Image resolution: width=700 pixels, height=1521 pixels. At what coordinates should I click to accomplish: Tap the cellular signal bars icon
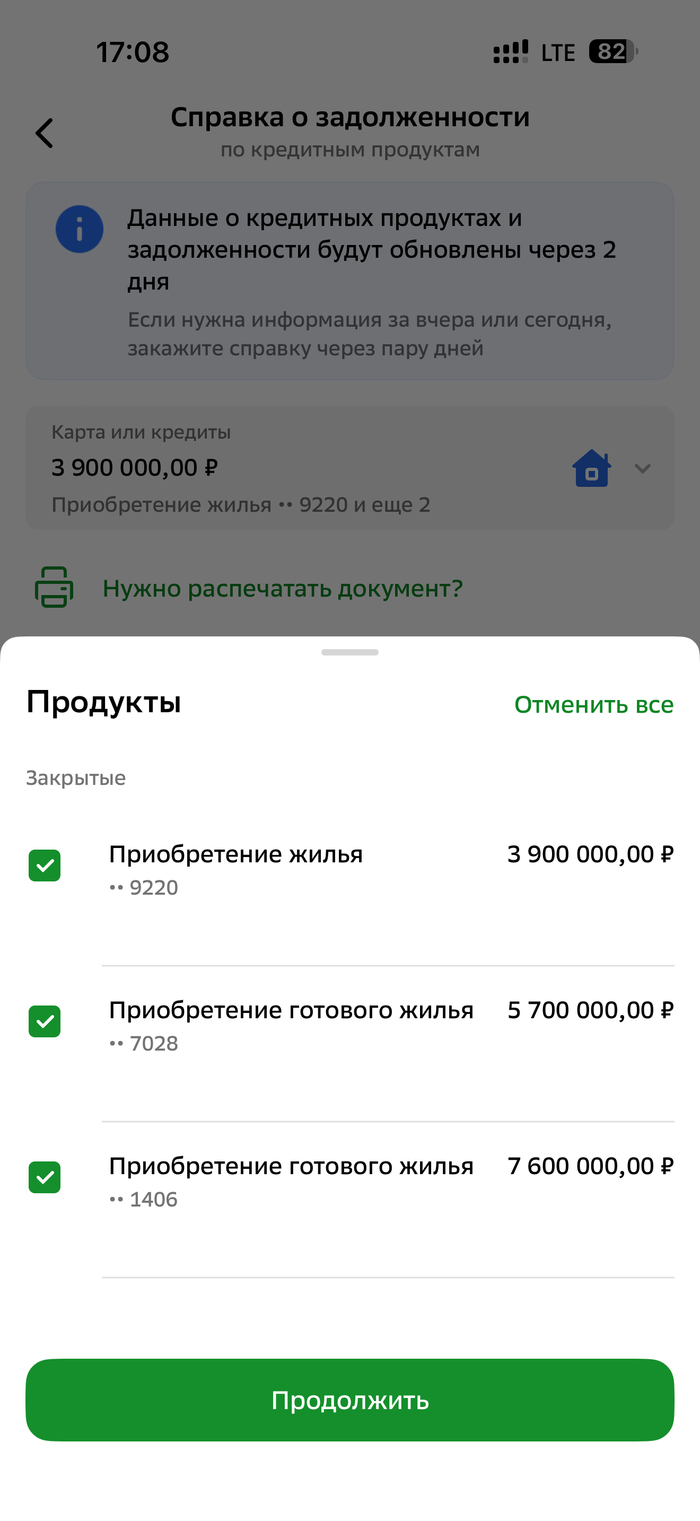click(510, 52)
